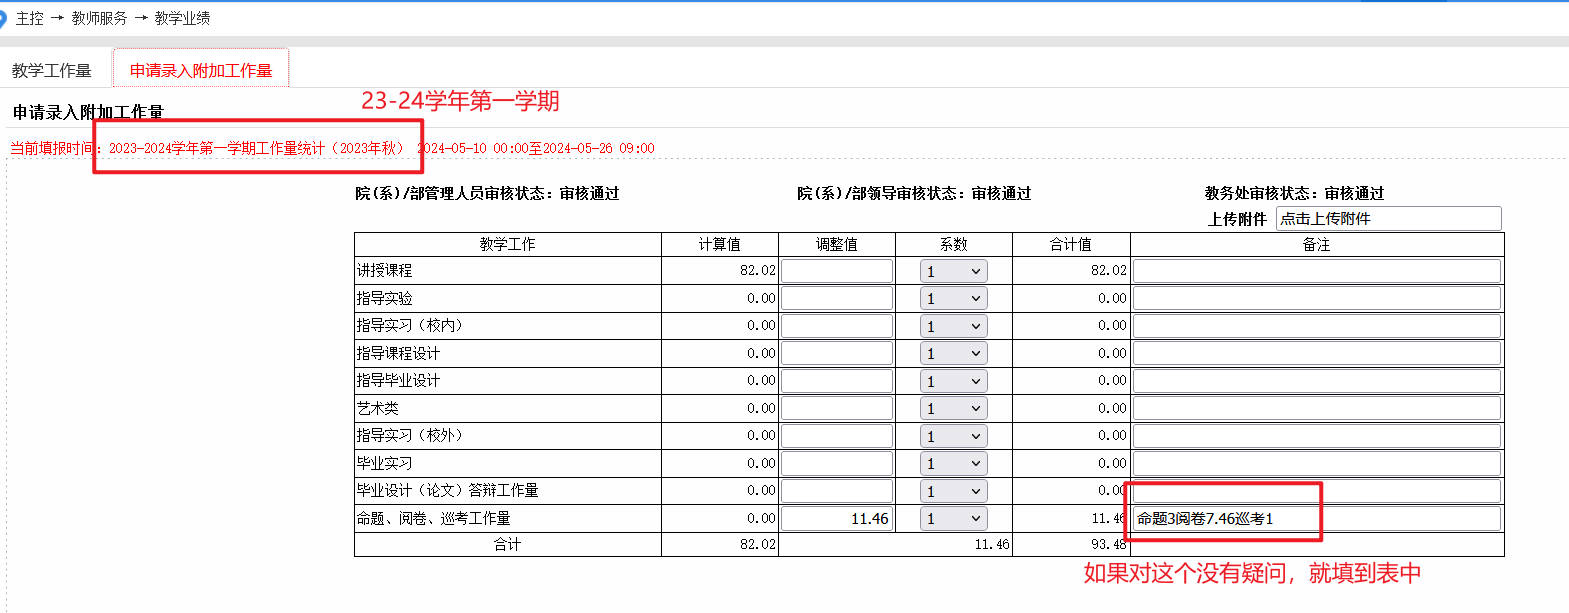Click the 备注 column header

(1317, 244)
